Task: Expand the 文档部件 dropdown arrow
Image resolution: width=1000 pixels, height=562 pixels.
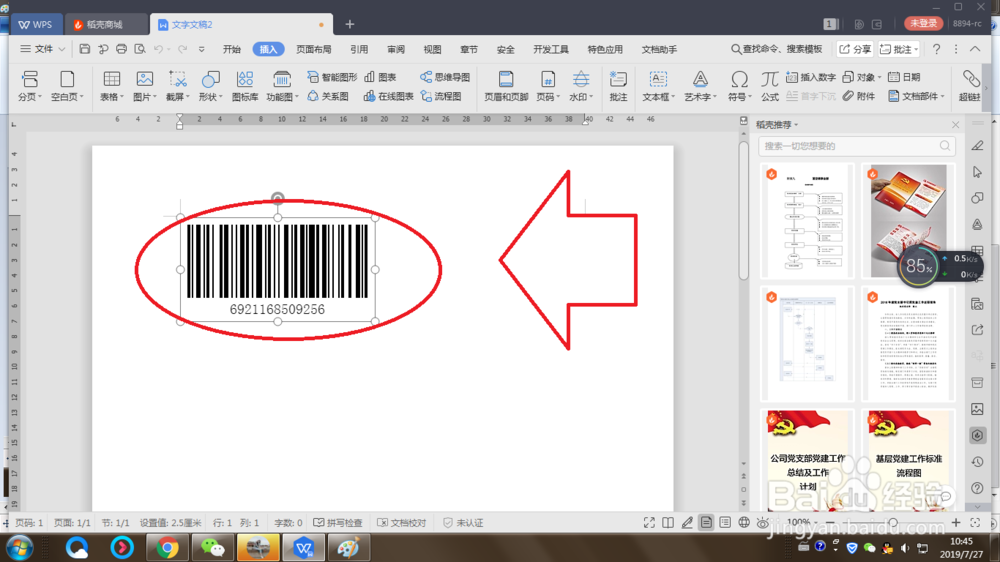Action: point(943,96)
